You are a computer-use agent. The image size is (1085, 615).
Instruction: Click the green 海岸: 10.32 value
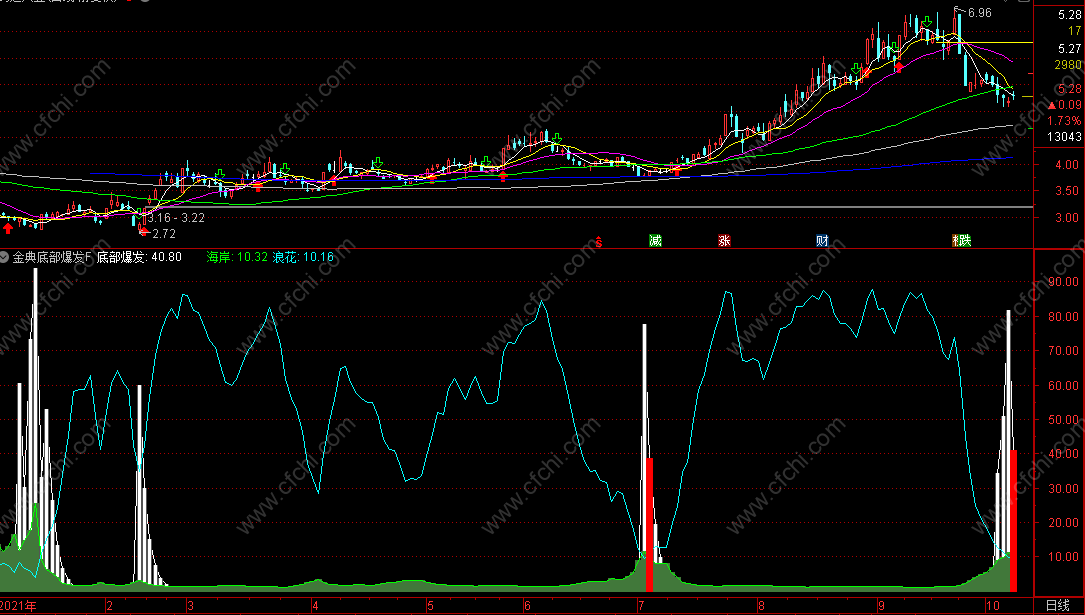click(237, 257)
